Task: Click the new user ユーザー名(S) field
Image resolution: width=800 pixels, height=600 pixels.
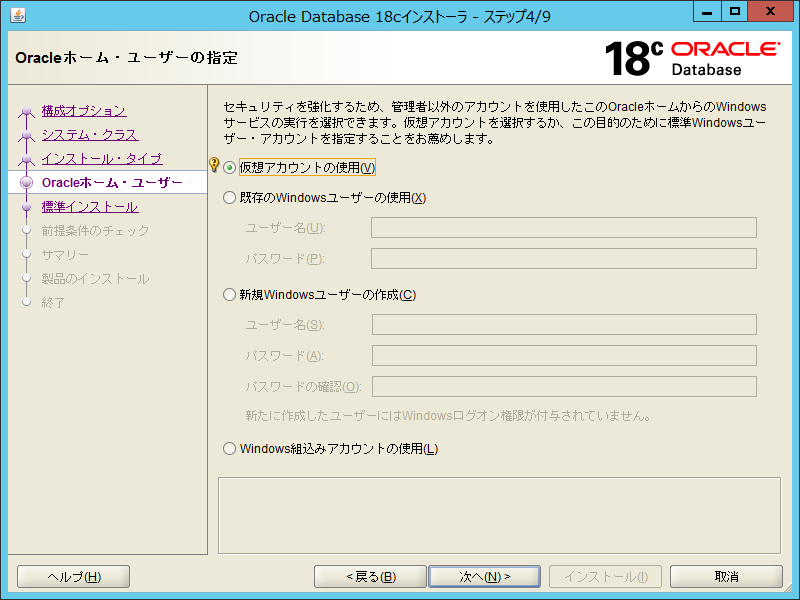Action: pos(564,324)
